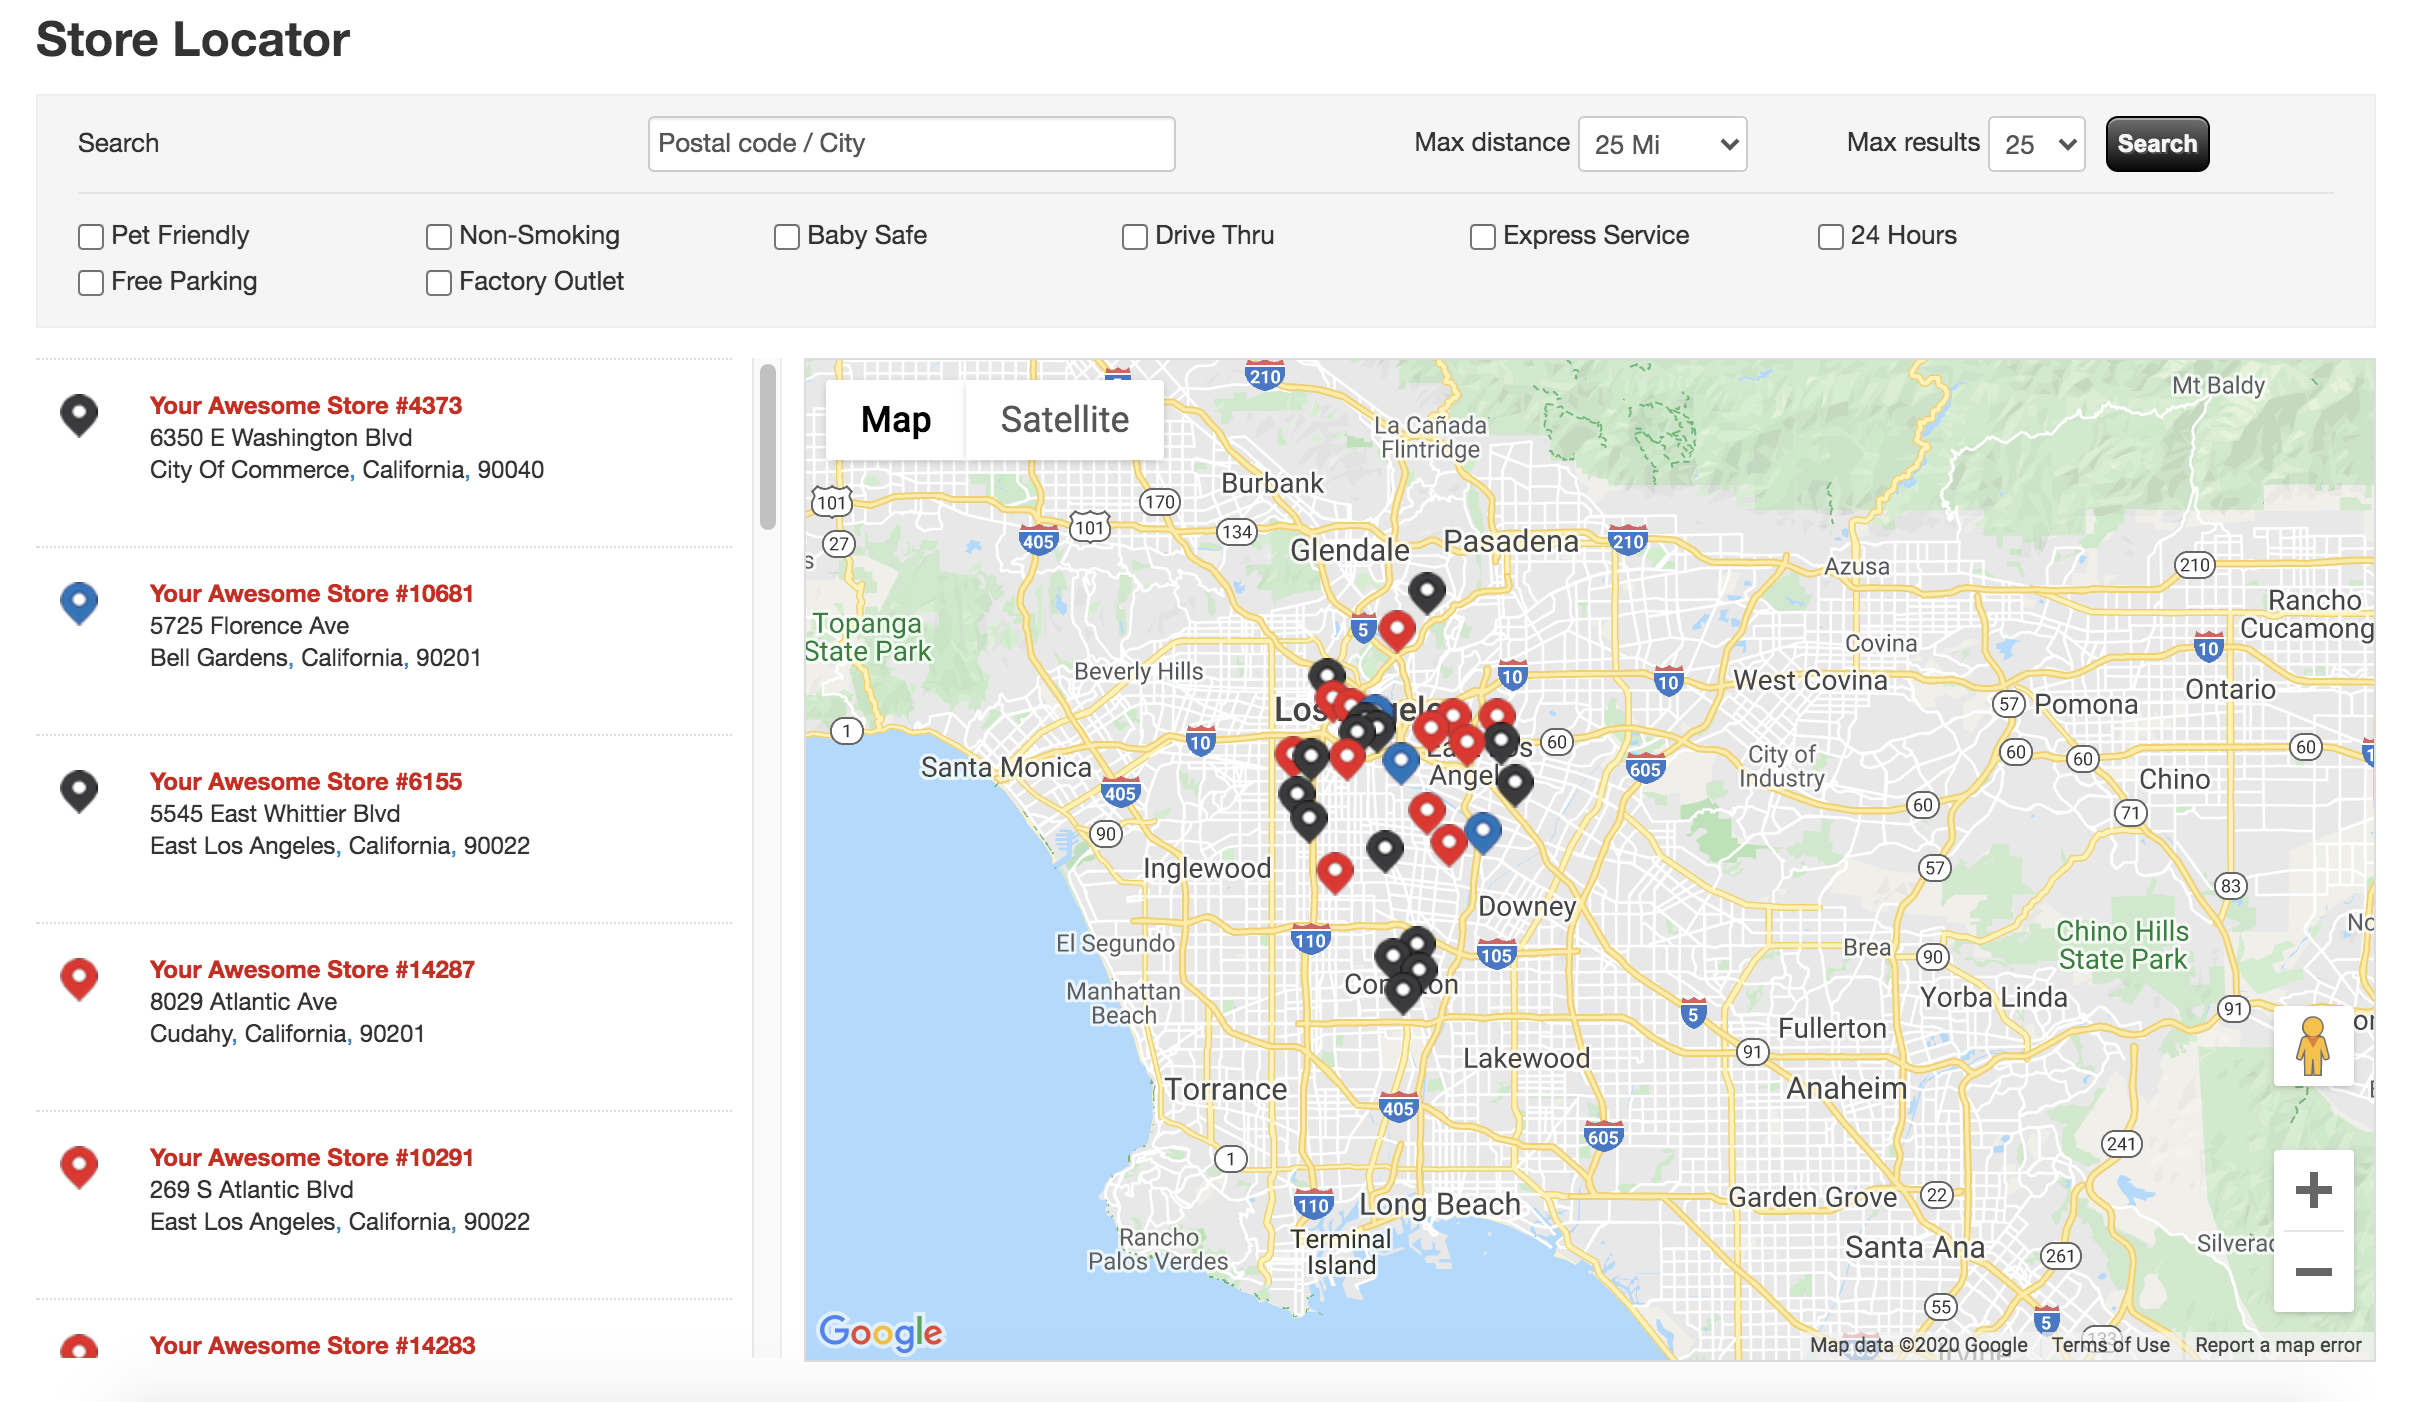Toggle the Pet Friendly checkbox

tap(91, 236)
